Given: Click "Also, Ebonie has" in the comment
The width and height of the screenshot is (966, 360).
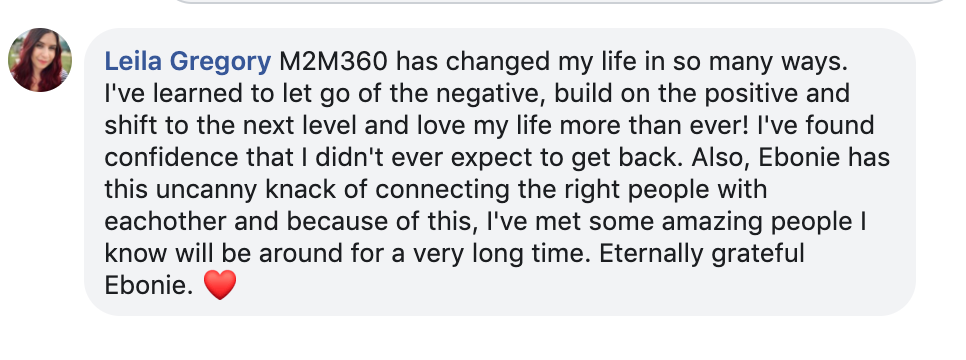Looking at the screenshot, I should point(790,157).
